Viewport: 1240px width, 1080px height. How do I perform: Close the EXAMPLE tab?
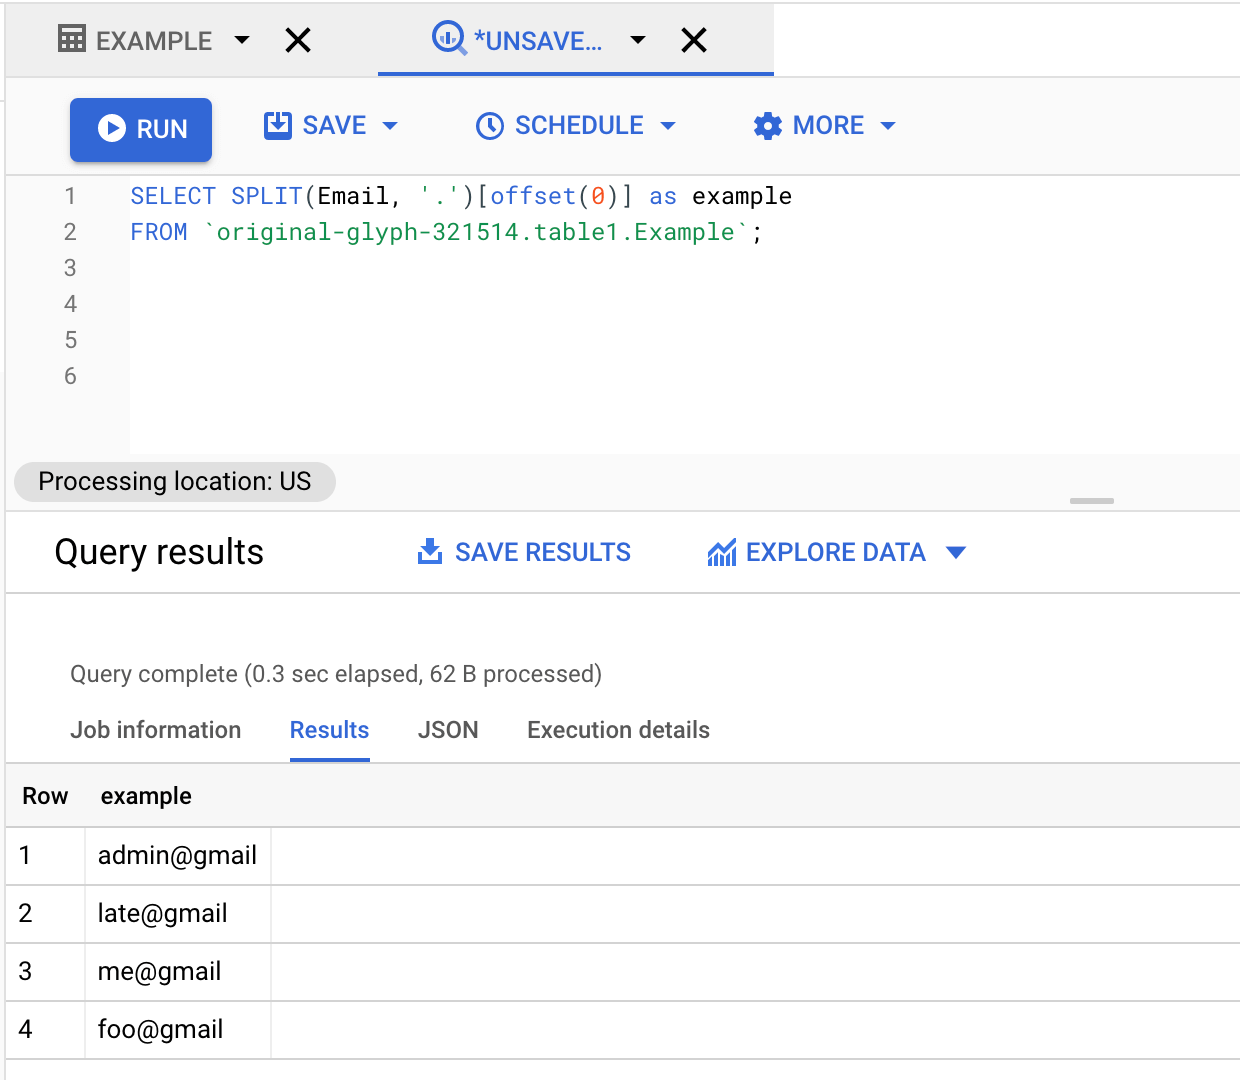click(x=298, y=40)
